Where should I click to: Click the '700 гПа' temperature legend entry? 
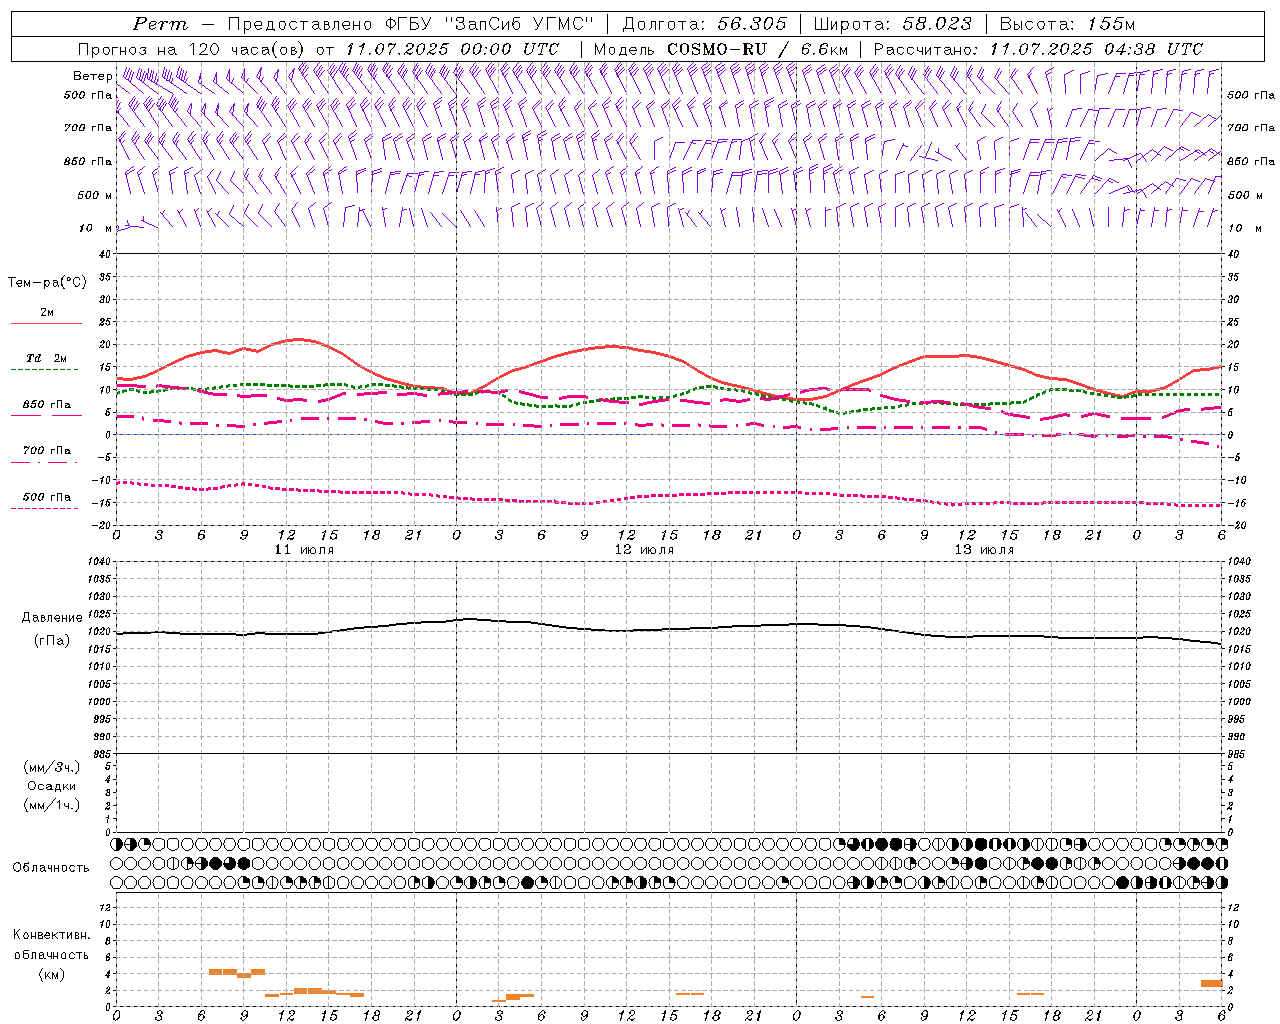(47, 451)
